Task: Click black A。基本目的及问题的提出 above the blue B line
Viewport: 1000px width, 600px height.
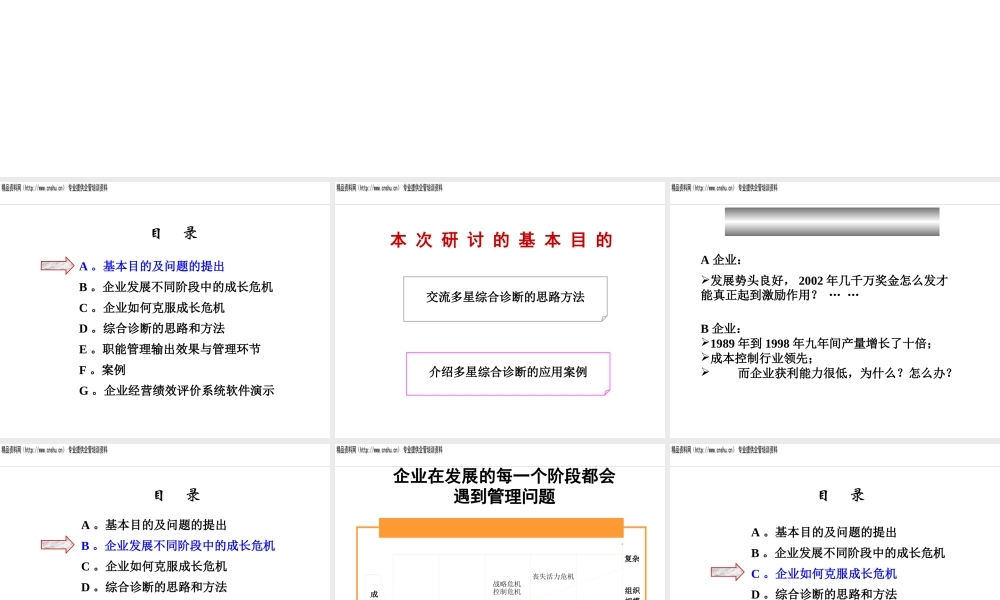Action: tap(154, 525)
